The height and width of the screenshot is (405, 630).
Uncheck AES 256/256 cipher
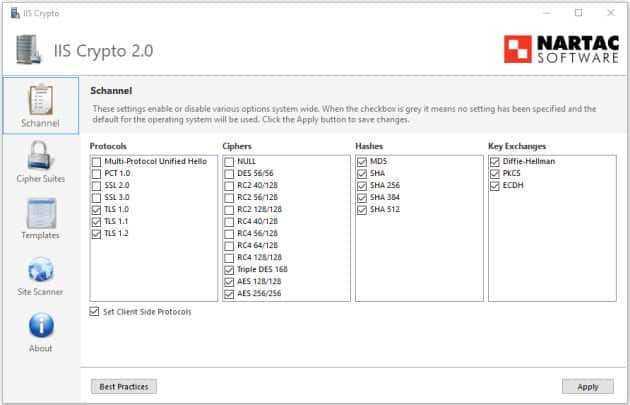229,294
